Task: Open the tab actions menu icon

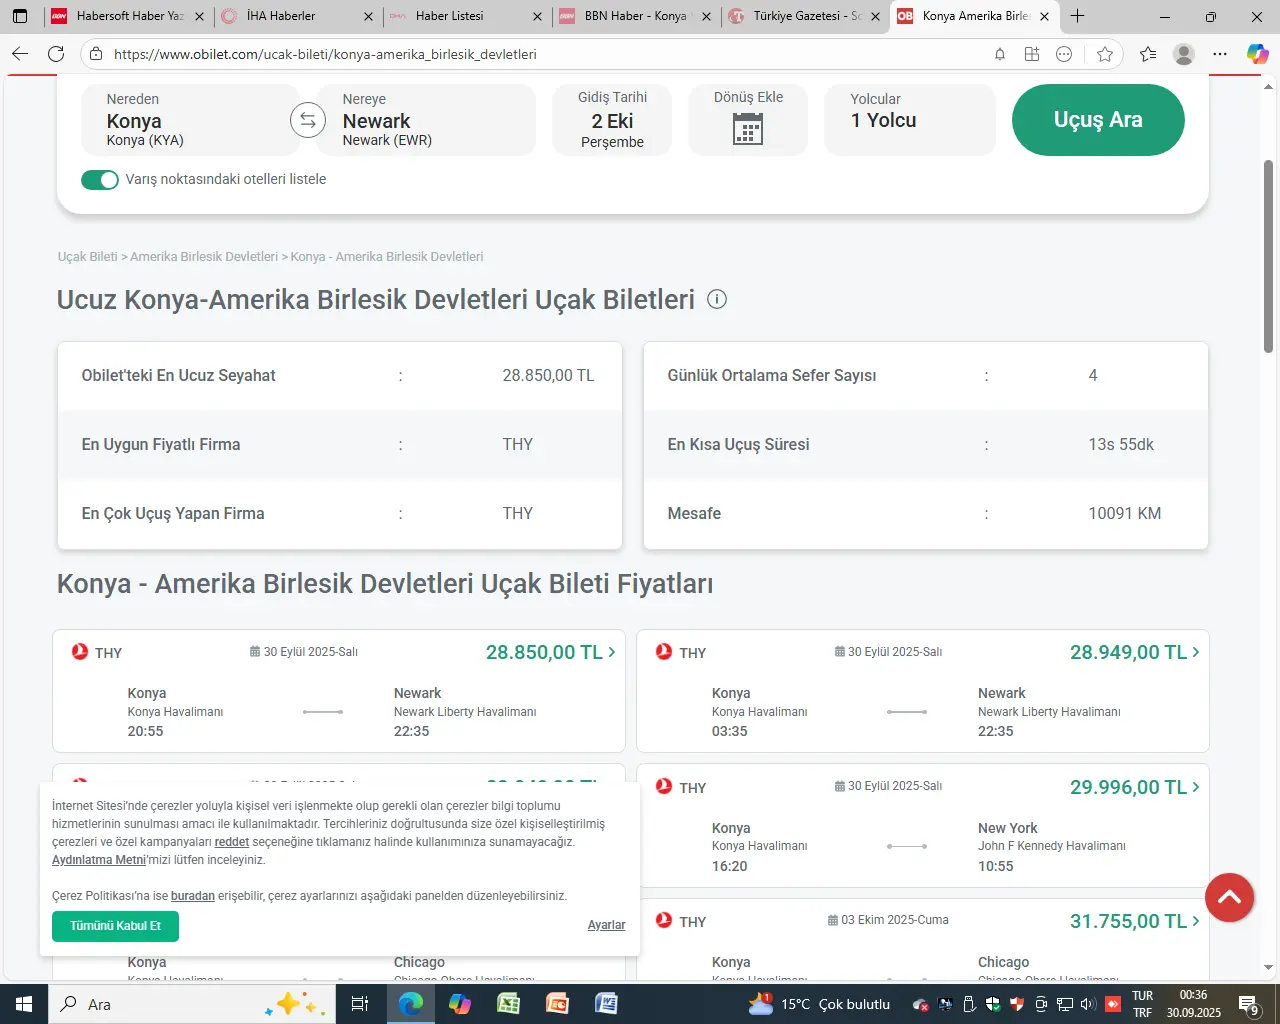Action: (20, 16)
